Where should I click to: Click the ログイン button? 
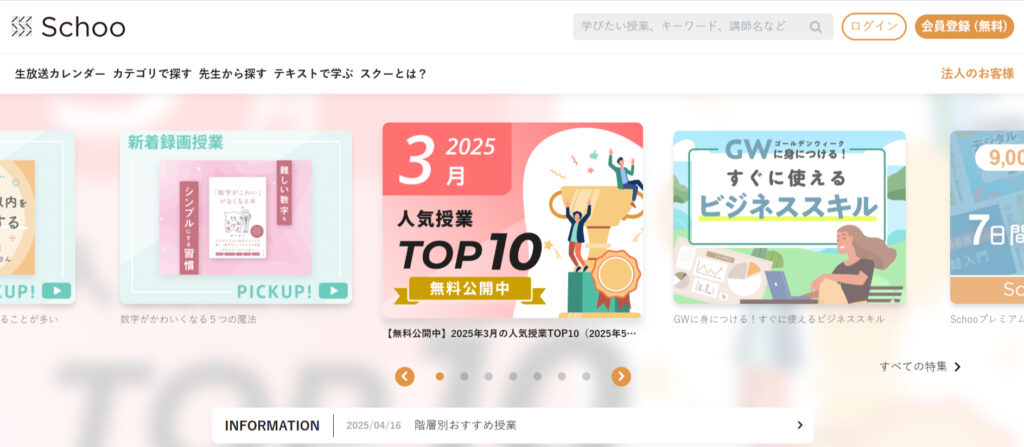874,27
